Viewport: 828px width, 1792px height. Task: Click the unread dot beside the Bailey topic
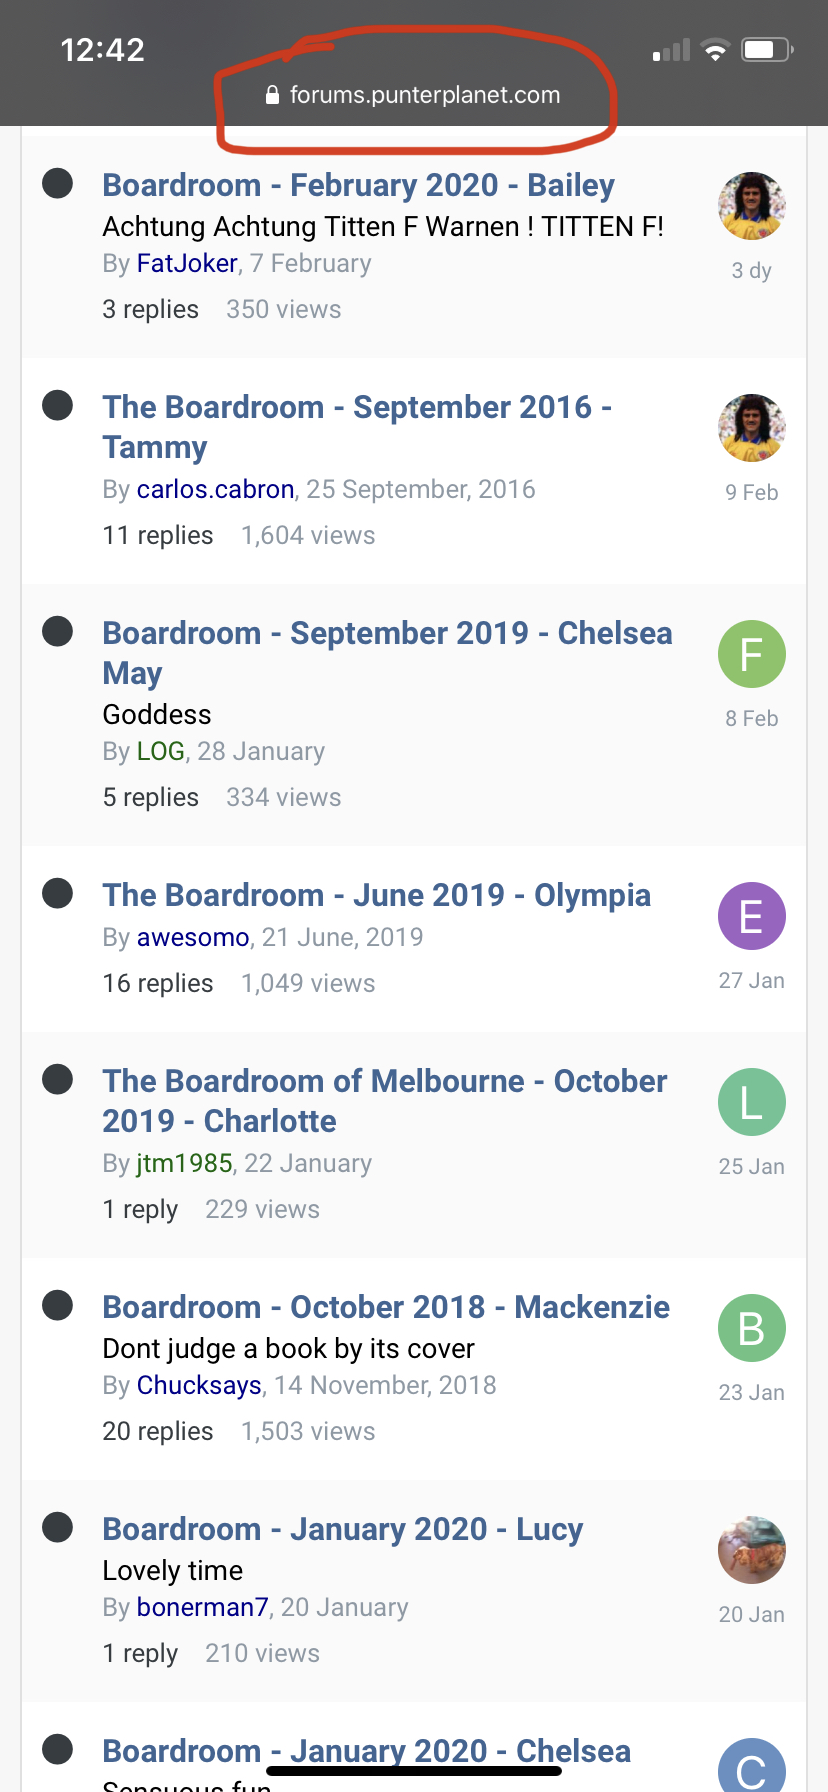(58, 183)
